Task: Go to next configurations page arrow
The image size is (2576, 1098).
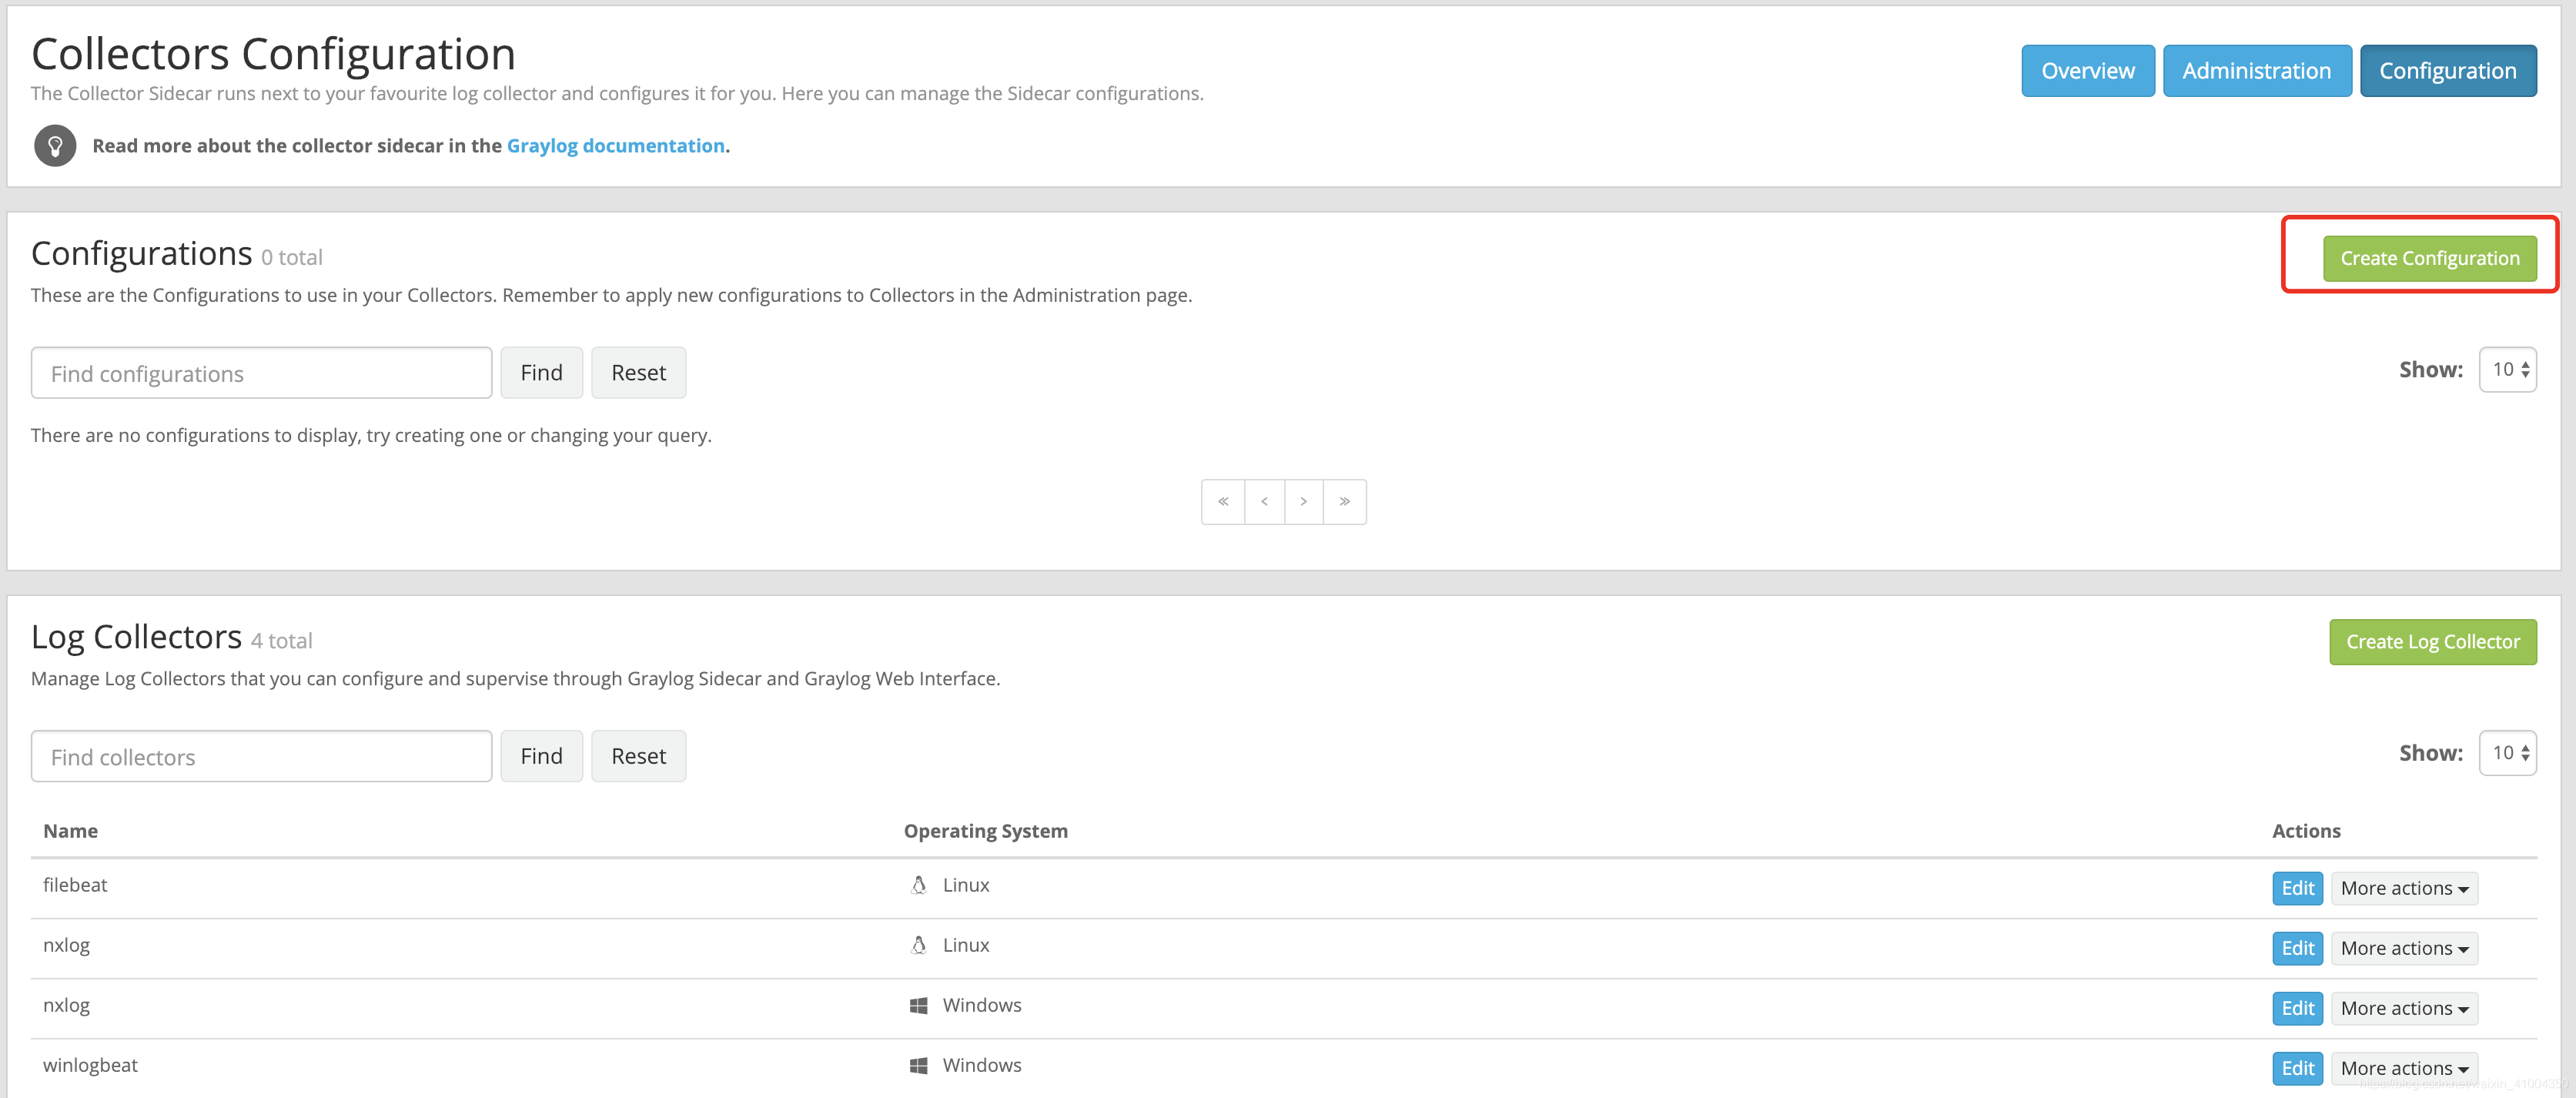Action: coord(1303,502)
